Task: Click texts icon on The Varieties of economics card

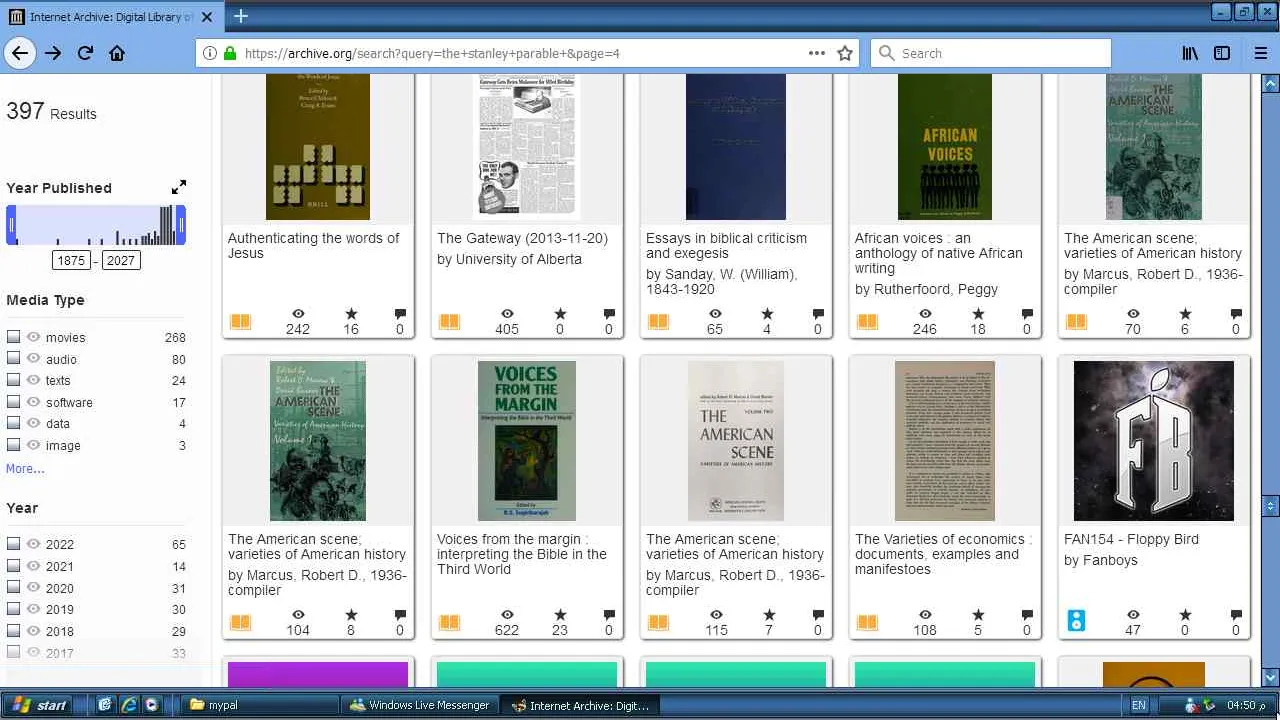Action: click(x=867, y=622)
